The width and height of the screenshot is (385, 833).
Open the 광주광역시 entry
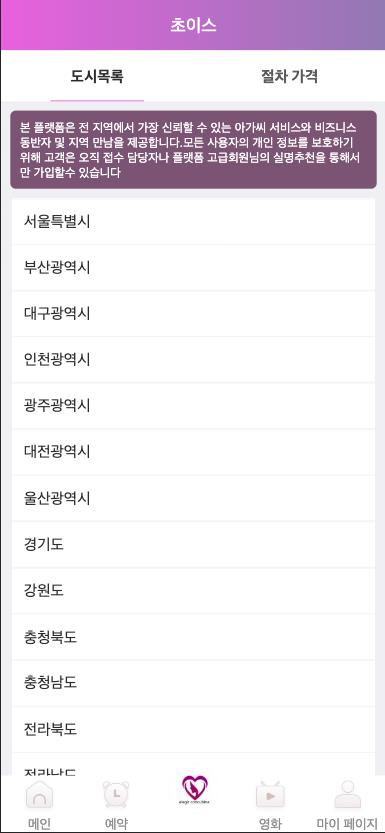click(x=193, y=406)
